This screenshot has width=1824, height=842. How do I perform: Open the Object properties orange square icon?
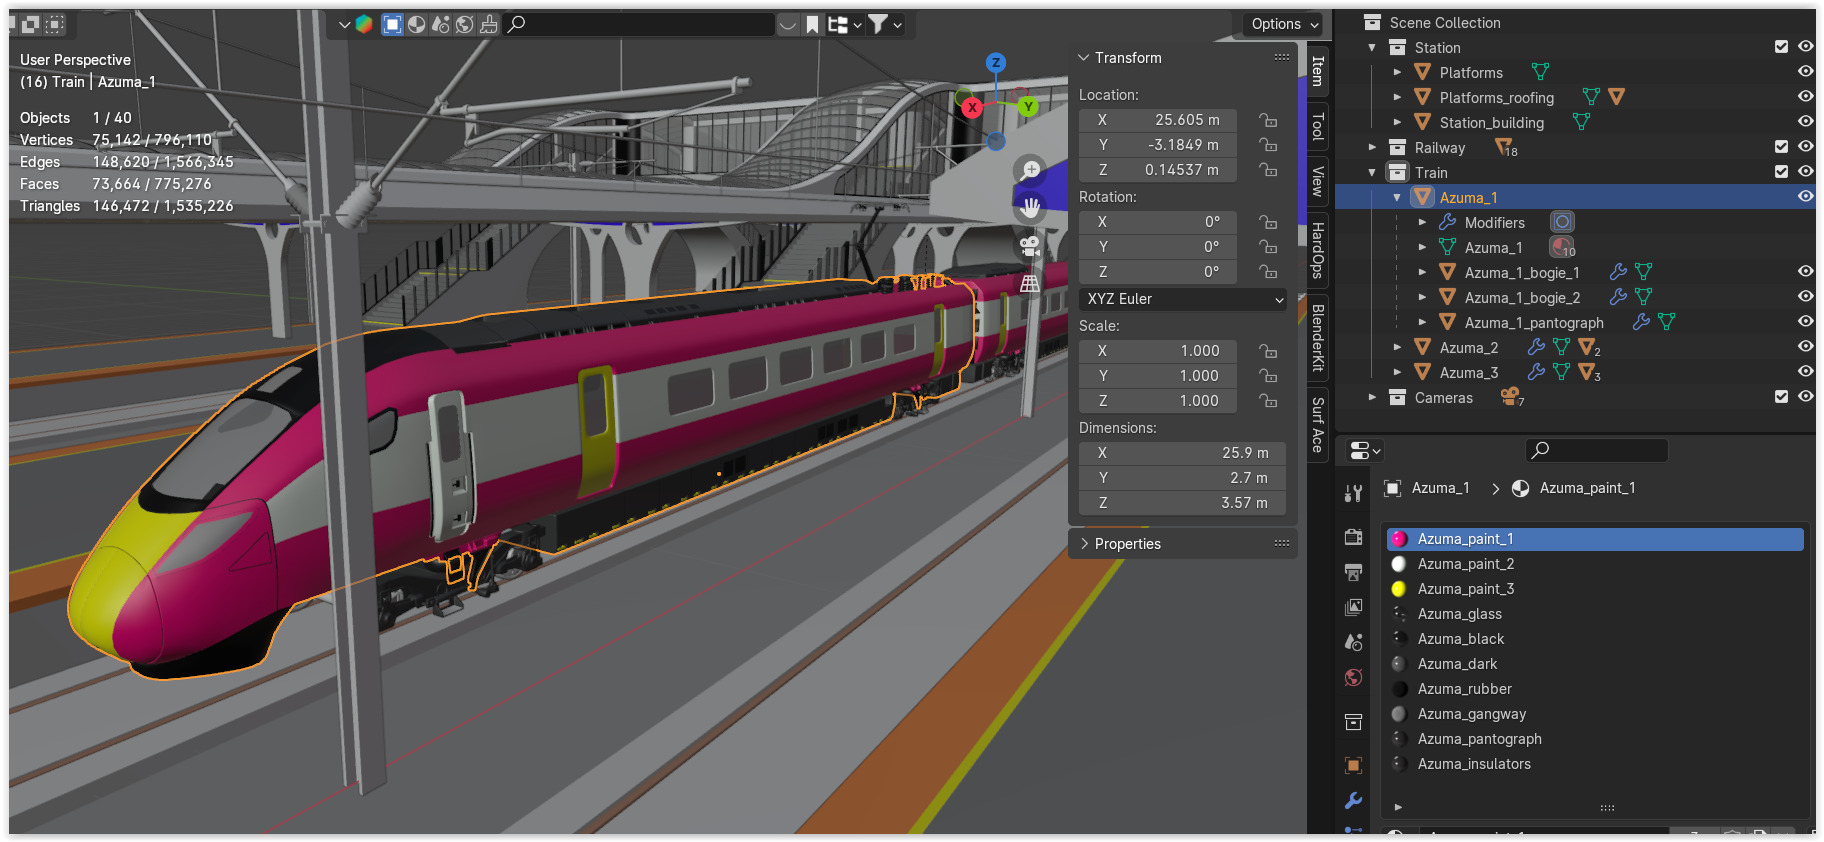point(1353,766)
